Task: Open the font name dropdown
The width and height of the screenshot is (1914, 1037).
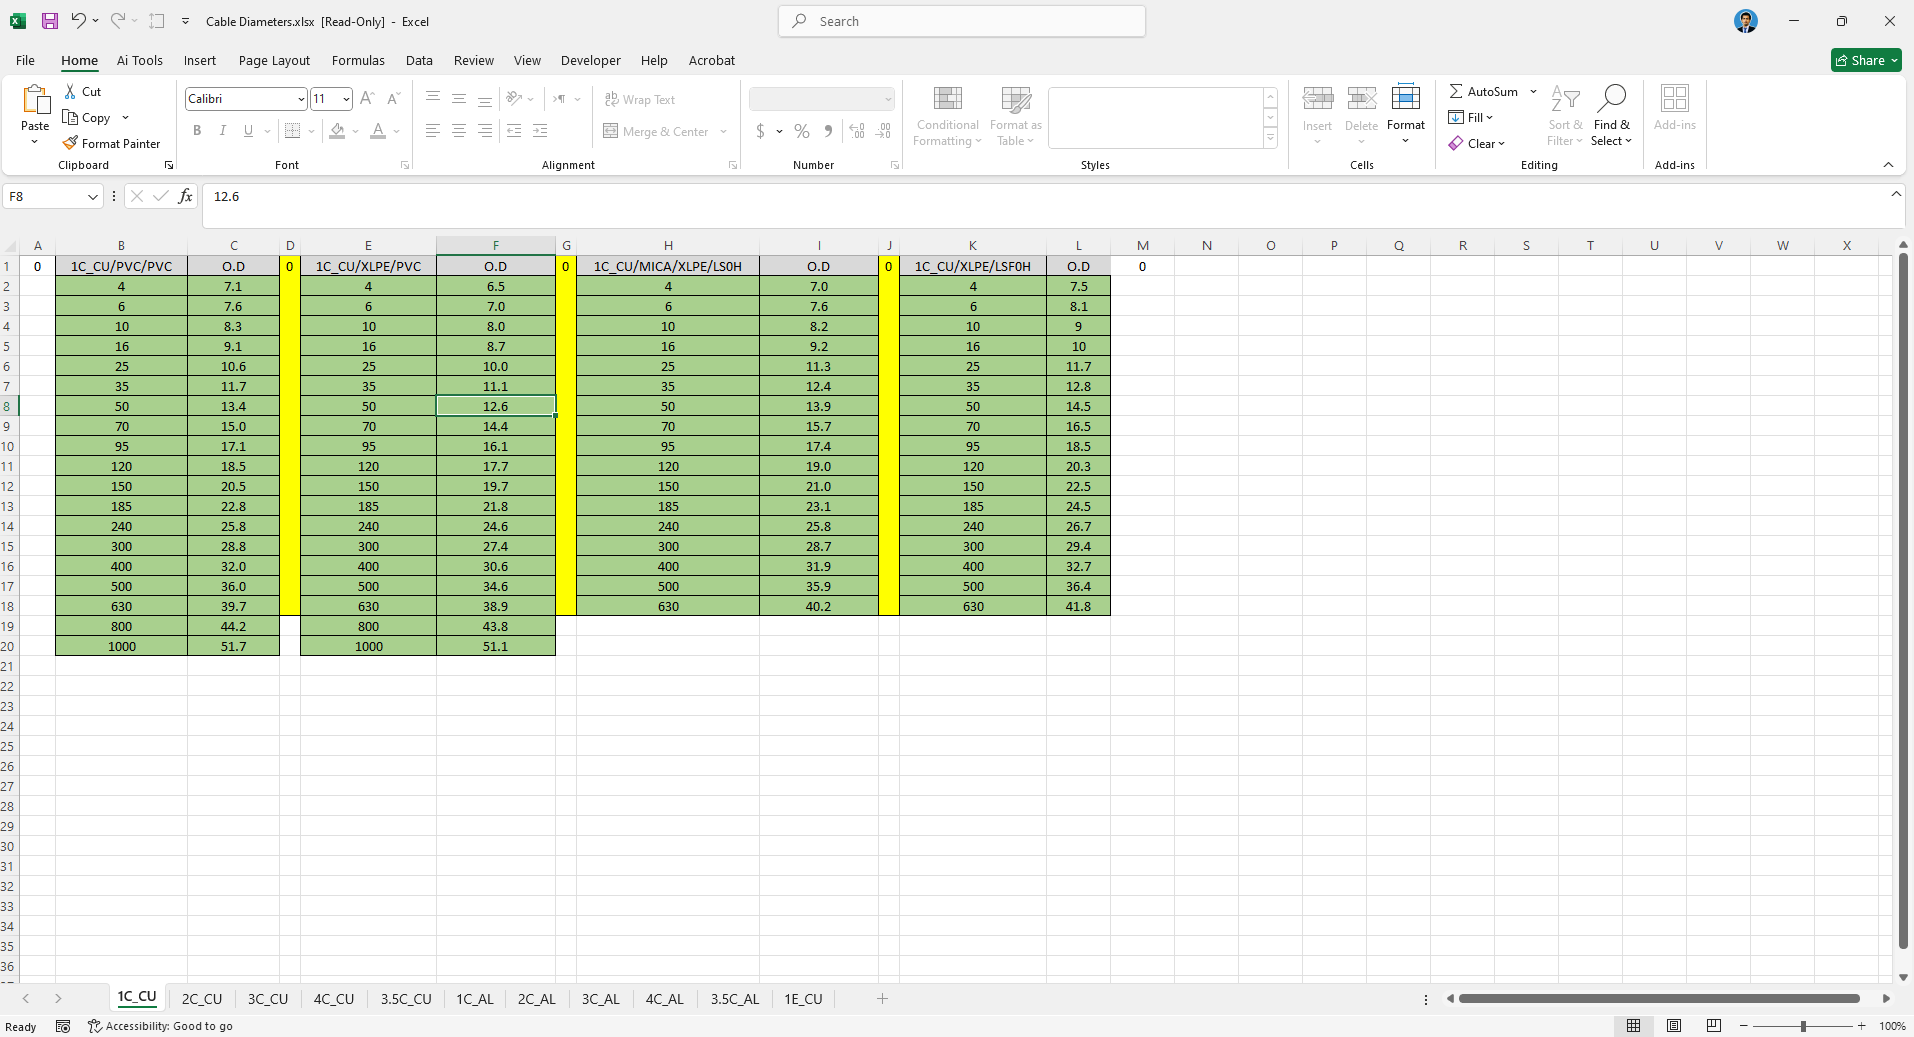Action: [x=300, y=99]
